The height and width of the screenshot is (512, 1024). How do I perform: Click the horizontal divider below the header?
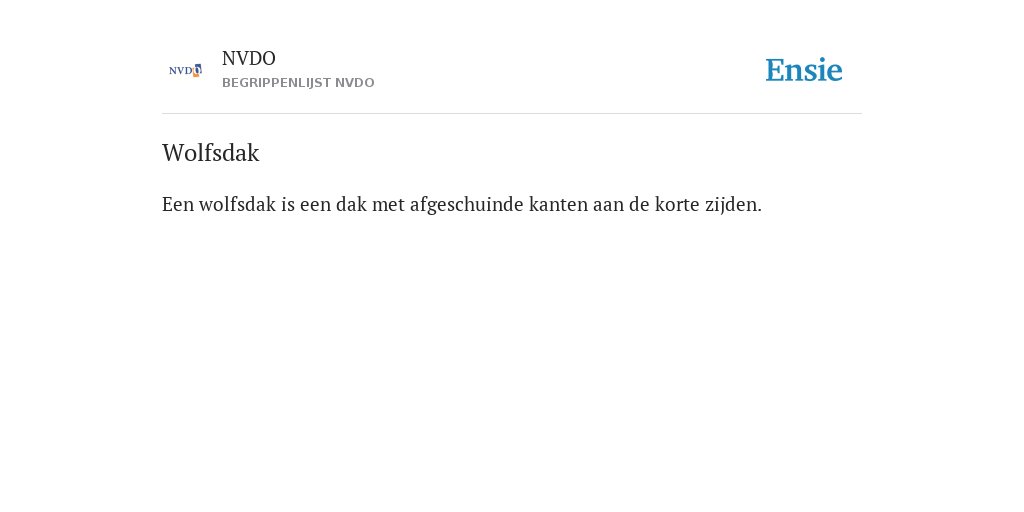512,114
